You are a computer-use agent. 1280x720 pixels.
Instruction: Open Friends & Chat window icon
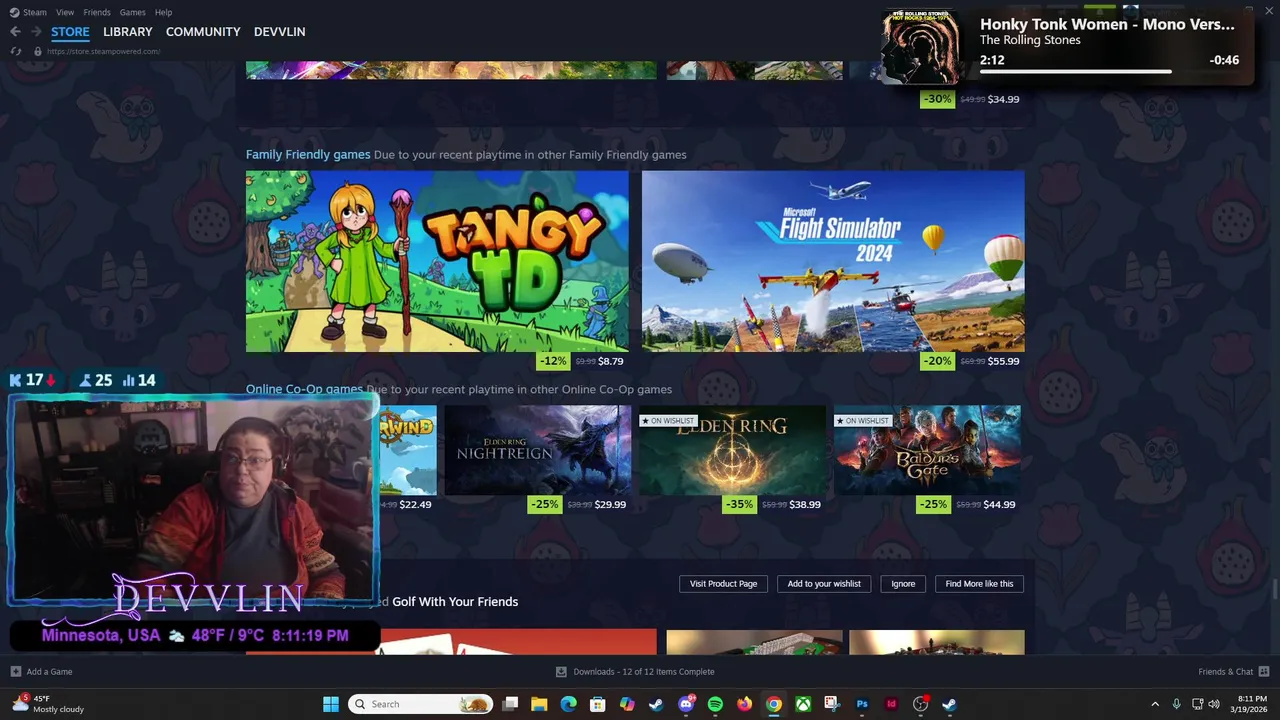(1264, 672)
